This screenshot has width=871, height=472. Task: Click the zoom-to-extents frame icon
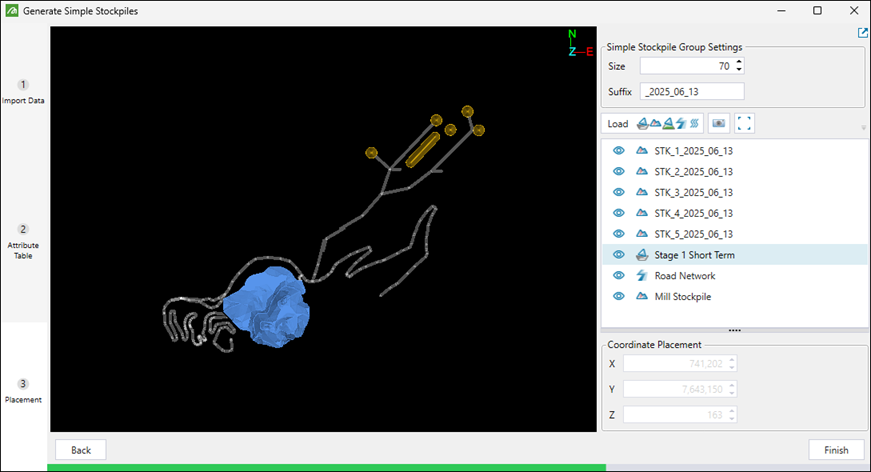coord(744,123)
